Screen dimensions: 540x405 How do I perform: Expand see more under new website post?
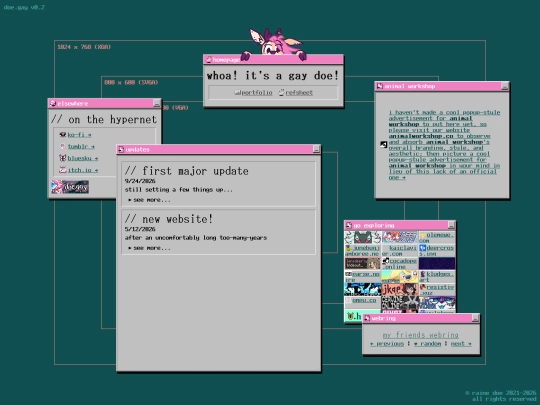[149, 248]
